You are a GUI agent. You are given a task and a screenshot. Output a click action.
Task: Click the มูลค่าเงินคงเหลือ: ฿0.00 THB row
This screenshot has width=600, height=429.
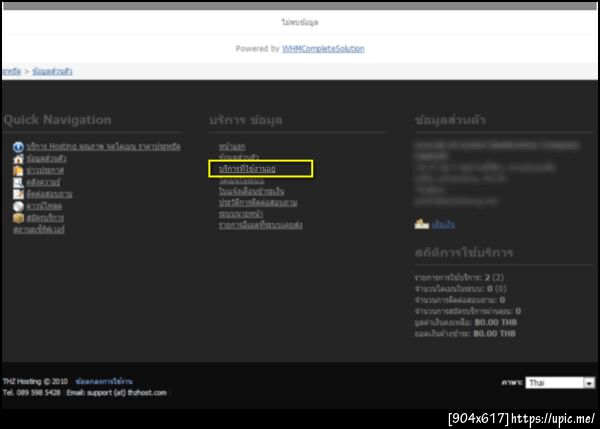point(466,322)
